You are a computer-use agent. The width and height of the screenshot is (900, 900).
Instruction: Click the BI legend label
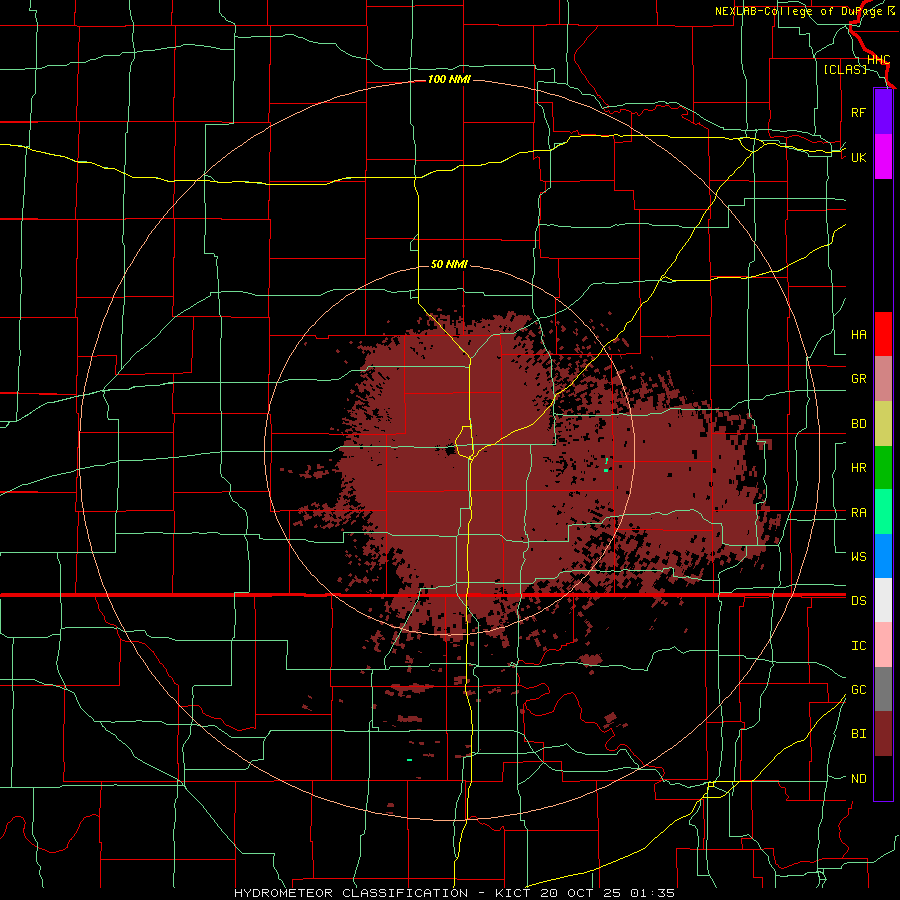pyautogui.click(x=858, y=734)
